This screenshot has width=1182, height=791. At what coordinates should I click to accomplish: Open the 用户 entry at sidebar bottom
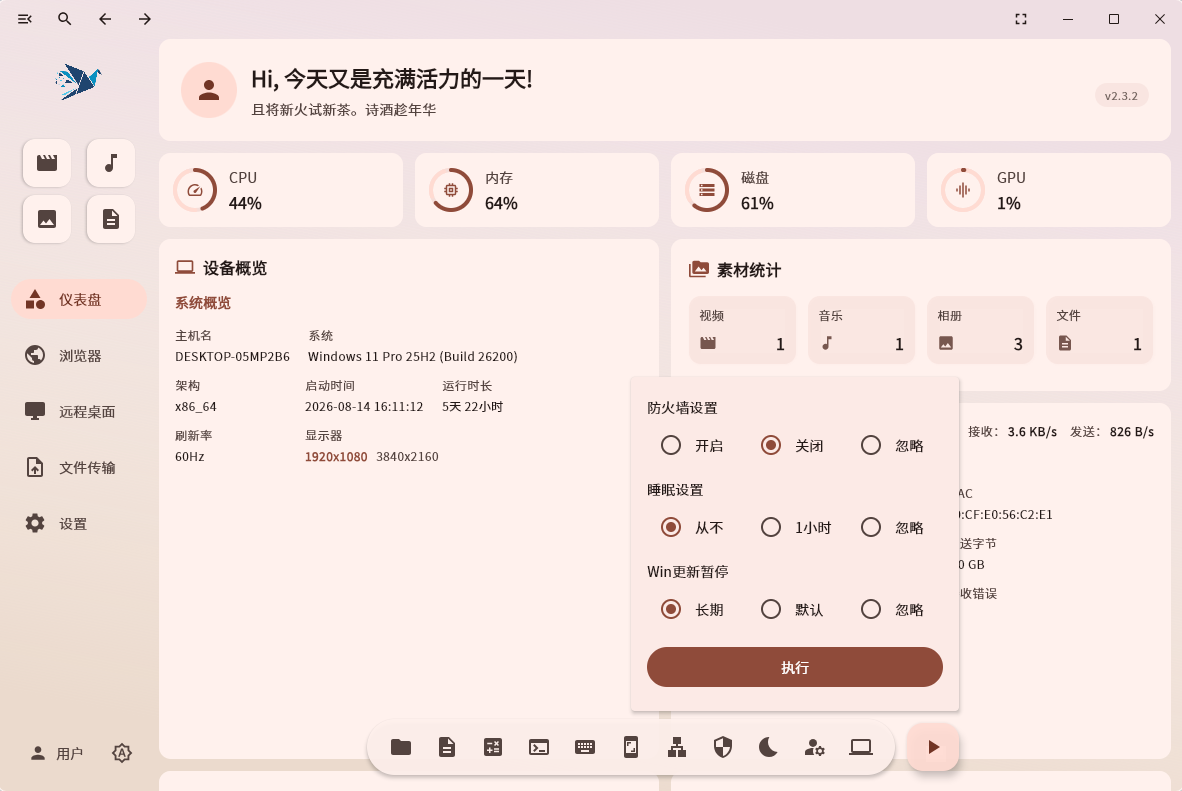pos(57,753)
